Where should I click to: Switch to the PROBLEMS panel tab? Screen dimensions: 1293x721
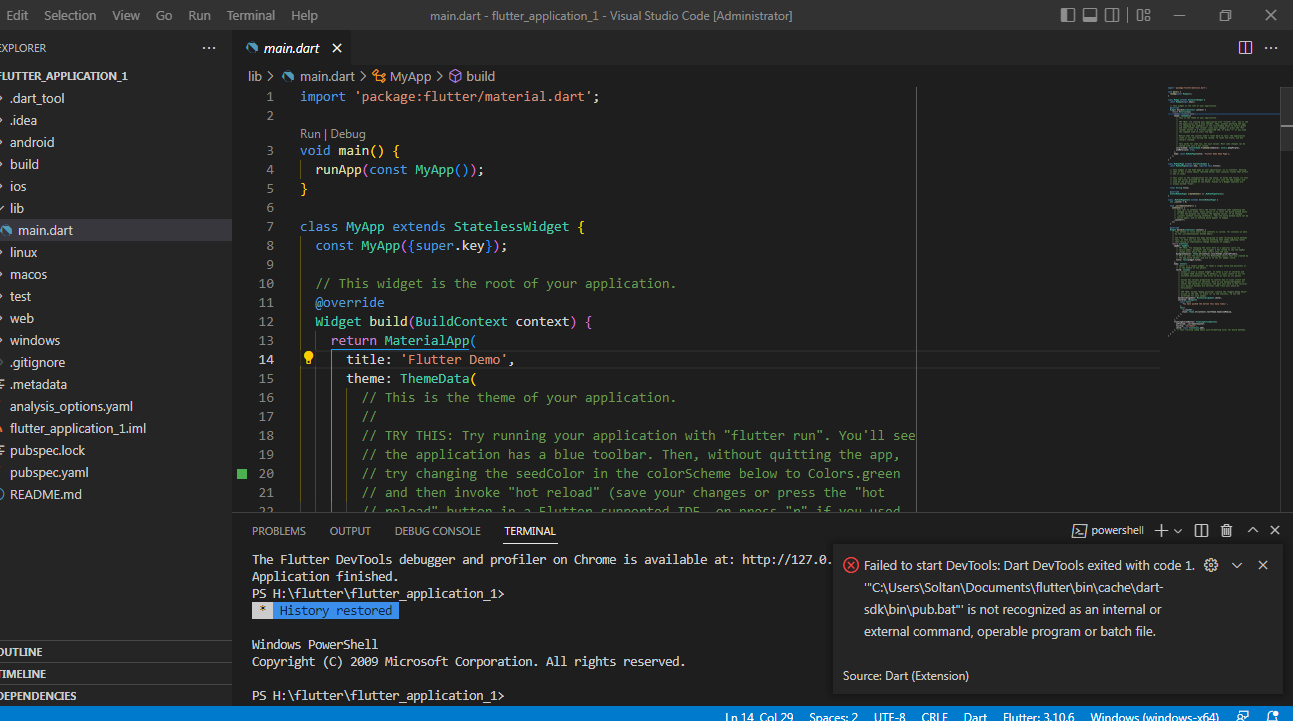(279, 531)
